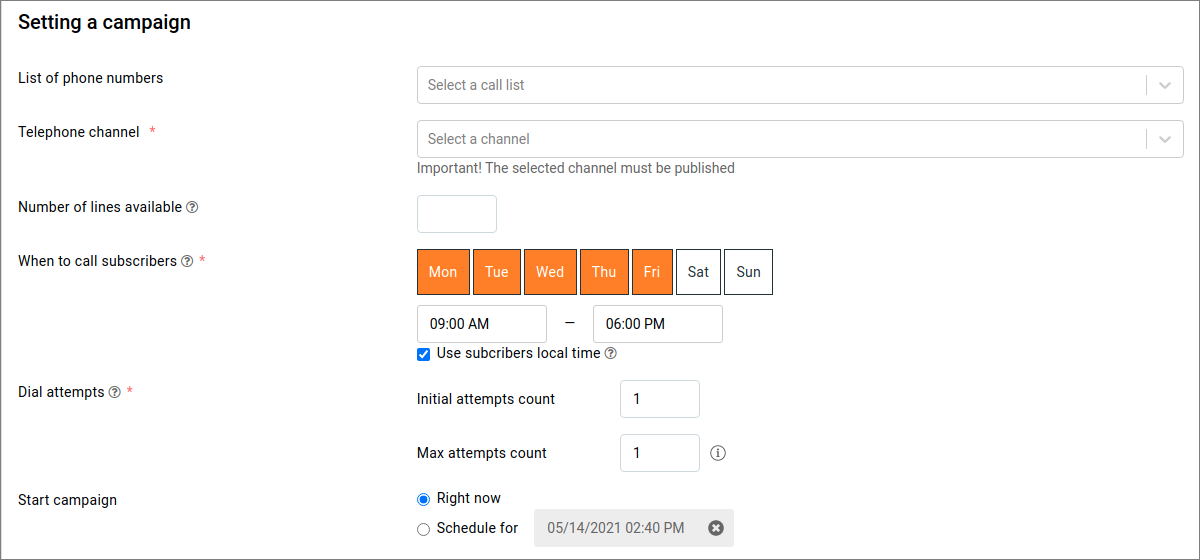Image resolution: width=1200 pixels, height=560 pixels.
Task: Click the 06:00 PM end time field
Action: click(x=657, y=324)
